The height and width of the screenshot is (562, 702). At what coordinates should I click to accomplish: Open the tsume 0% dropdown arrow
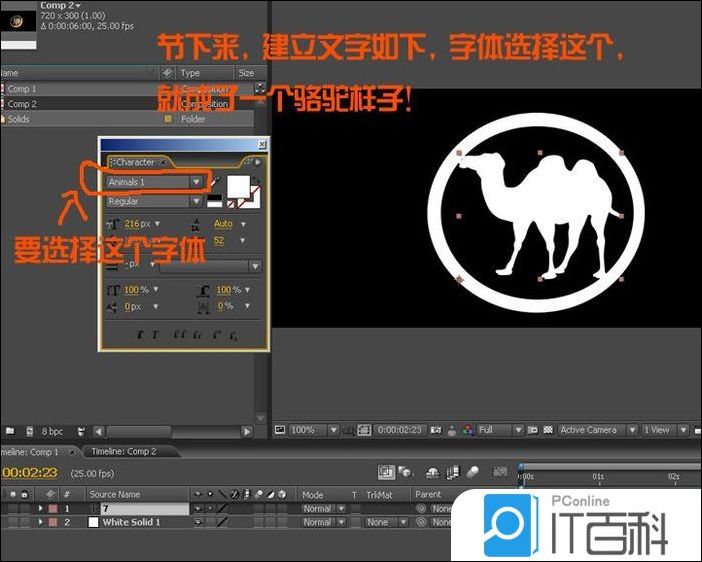click(247, 306)
